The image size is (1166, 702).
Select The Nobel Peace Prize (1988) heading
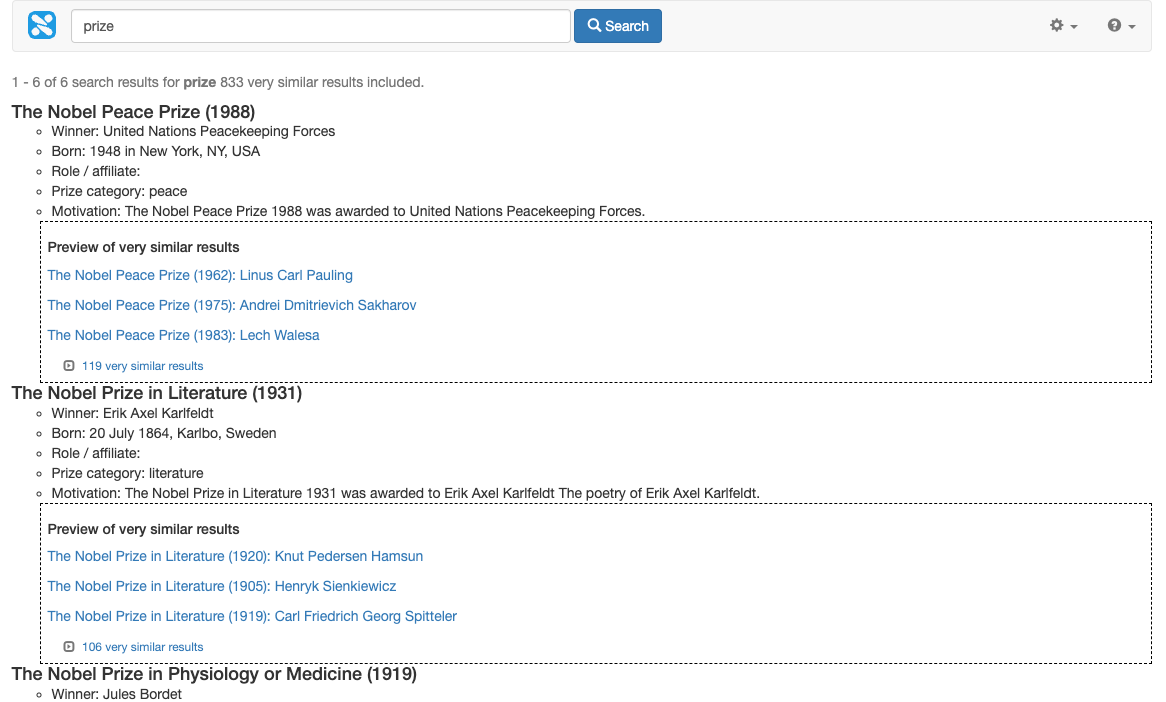pyautogui.click(x=132, y=112)
